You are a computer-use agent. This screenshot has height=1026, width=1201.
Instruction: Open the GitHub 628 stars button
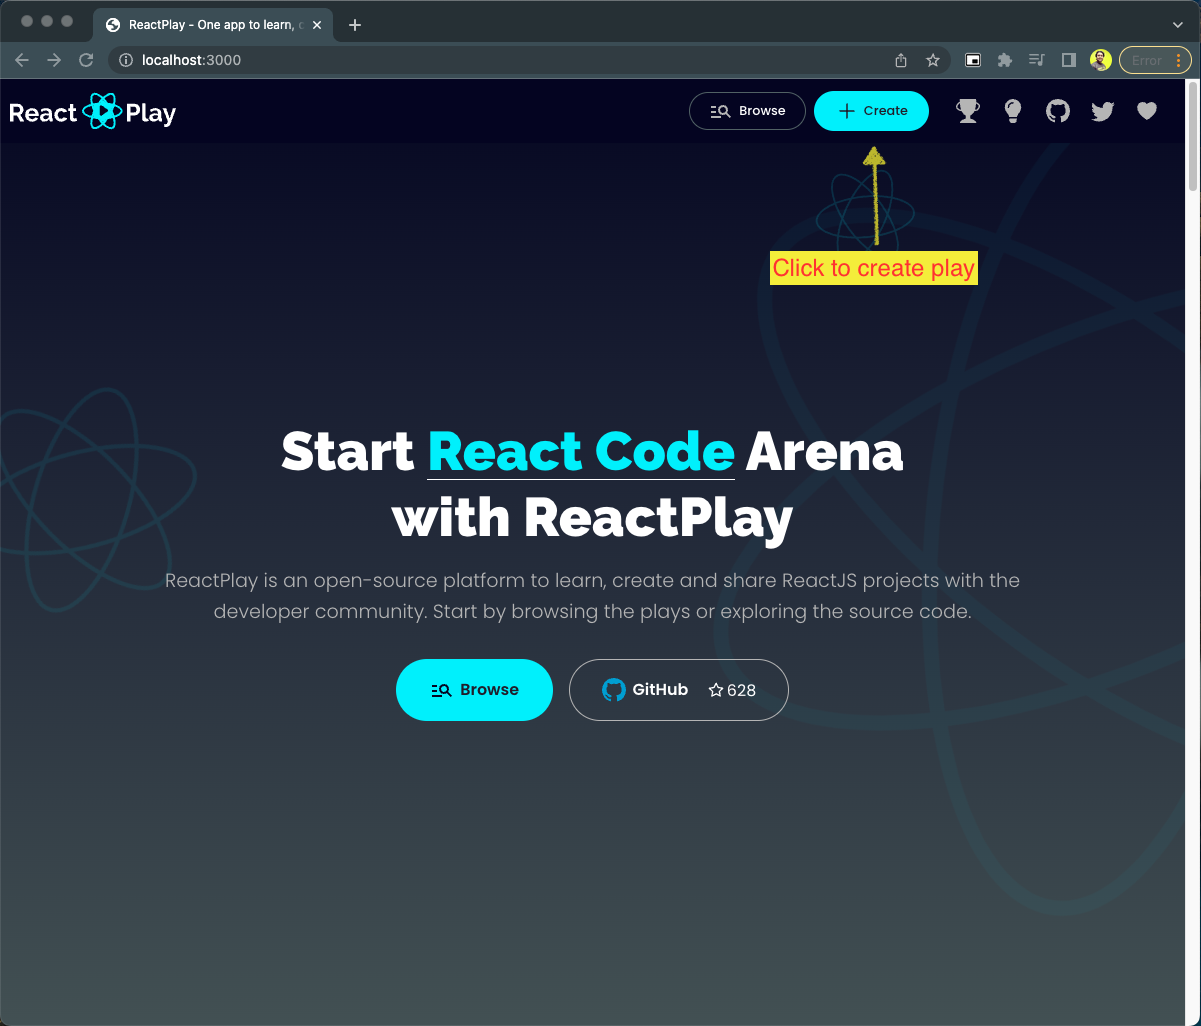point(679,690)
